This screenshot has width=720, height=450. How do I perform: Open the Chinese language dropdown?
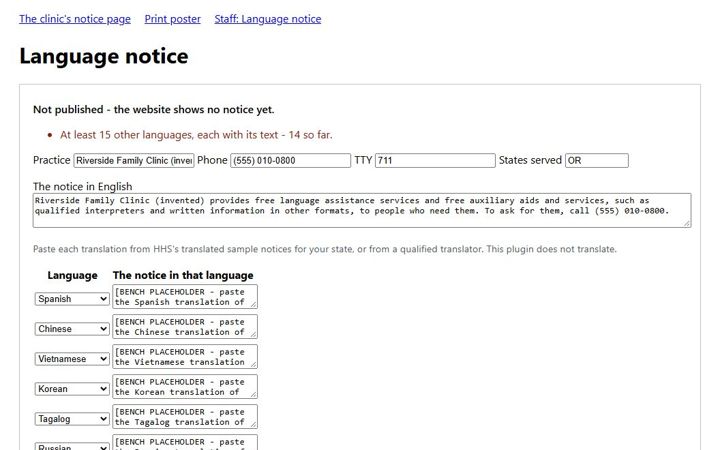click(x=72, y=329)
